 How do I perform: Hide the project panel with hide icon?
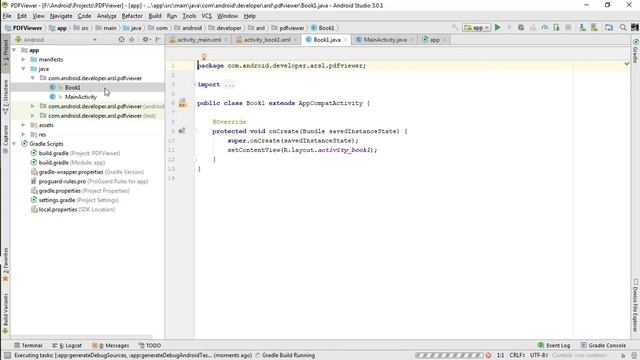[x=158, y=40]
